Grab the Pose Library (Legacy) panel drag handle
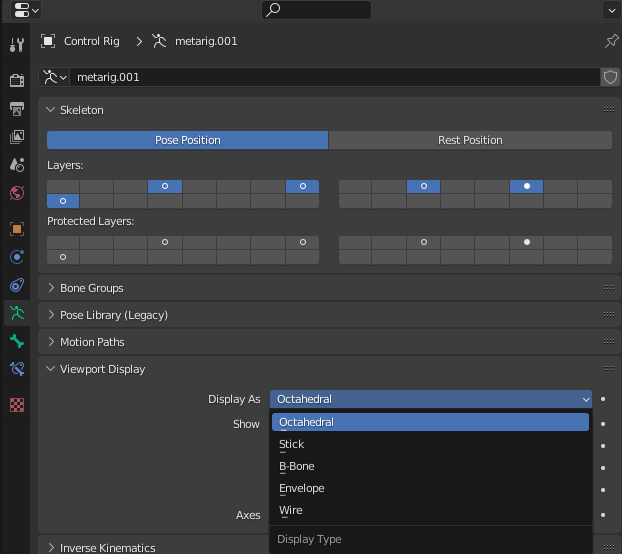The height and width of the screenshot is (554, 622). click(609, 314)
